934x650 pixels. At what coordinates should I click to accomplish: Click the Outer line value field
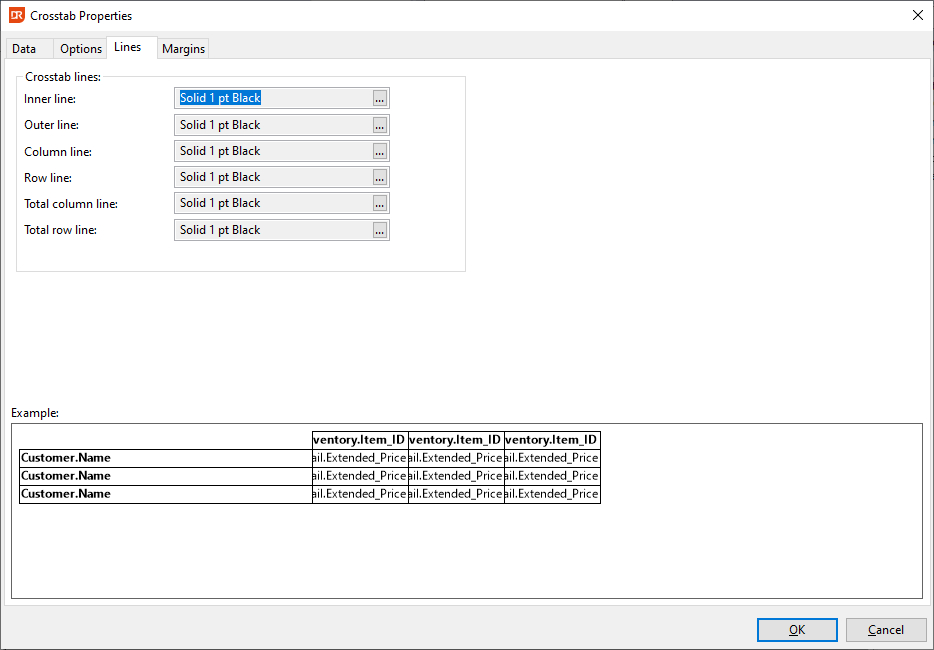pos(274,125)
